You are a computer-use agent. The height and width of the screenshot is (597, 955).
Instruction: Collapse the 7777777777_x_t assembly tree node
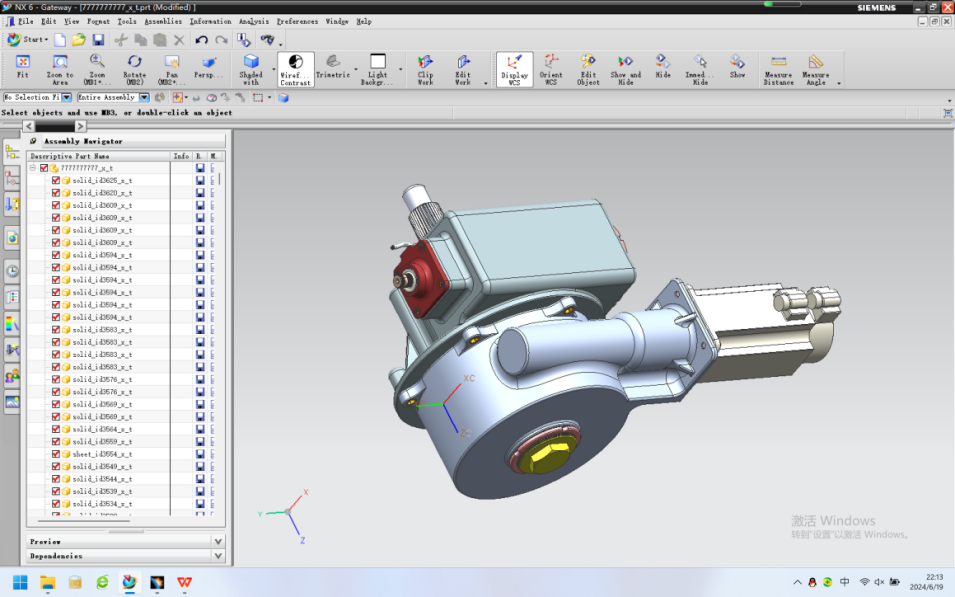tap(33, 168)
